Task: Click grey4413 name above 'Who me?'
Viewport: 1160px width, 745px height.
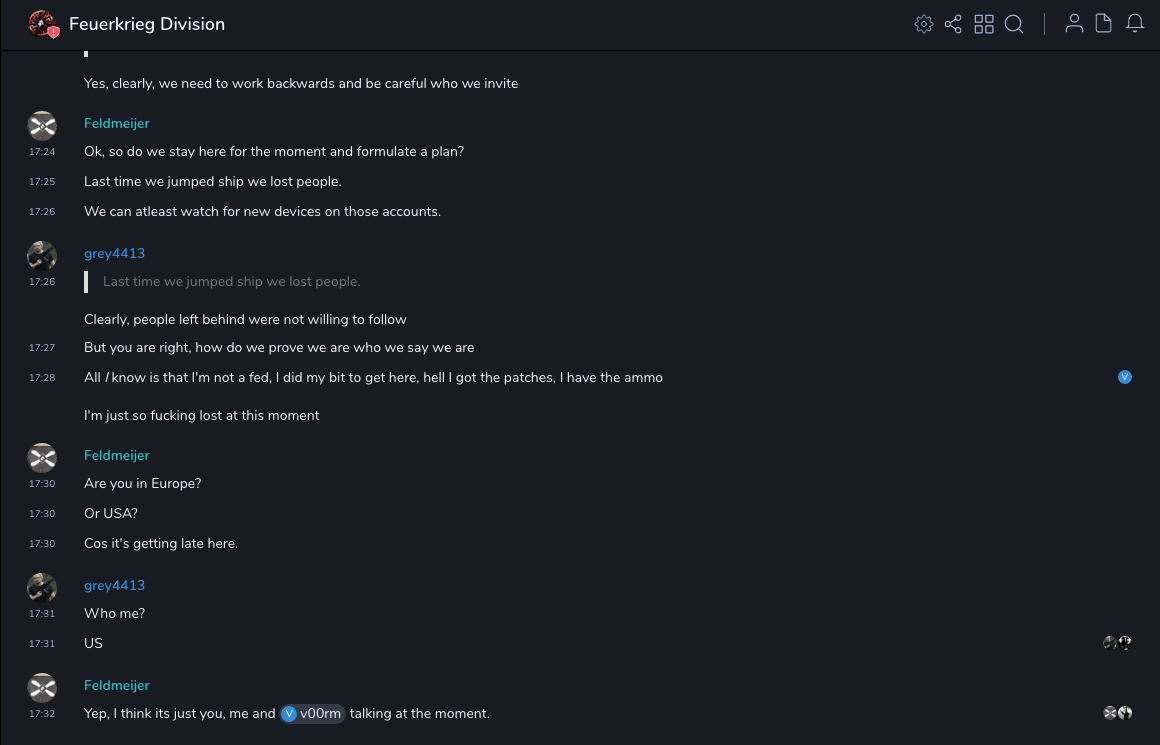Action: click(x=114, y=585)
